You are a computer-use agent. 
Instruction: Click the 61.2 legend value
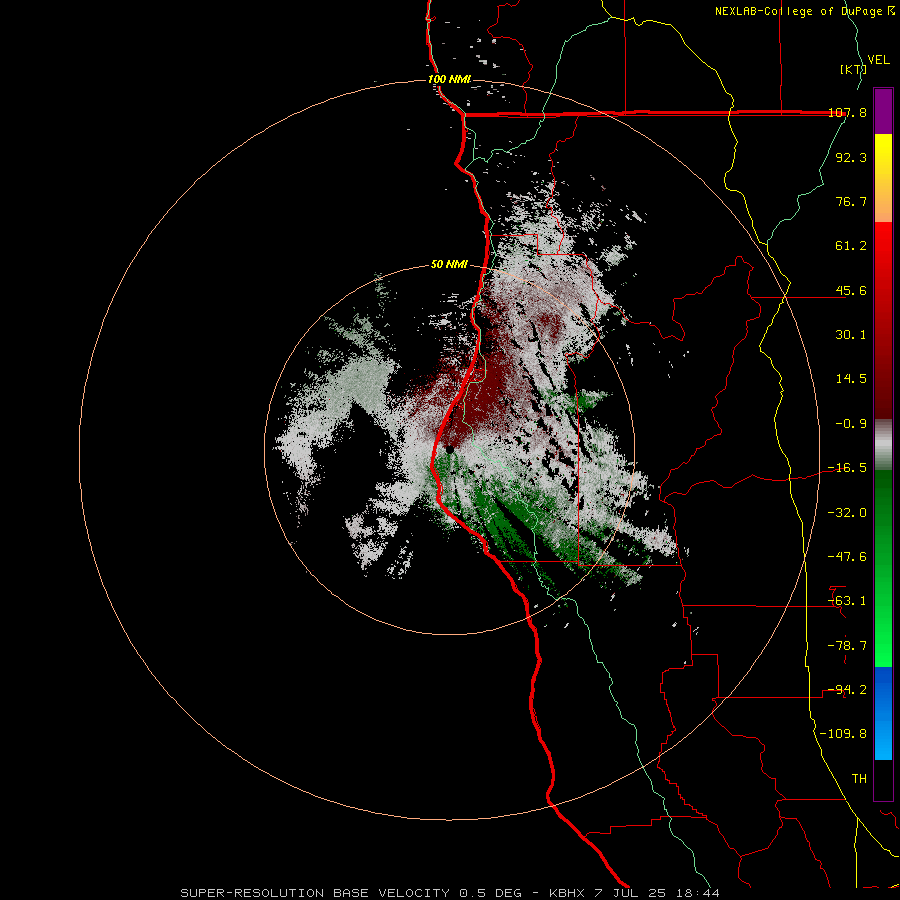(x=851, y=246)
